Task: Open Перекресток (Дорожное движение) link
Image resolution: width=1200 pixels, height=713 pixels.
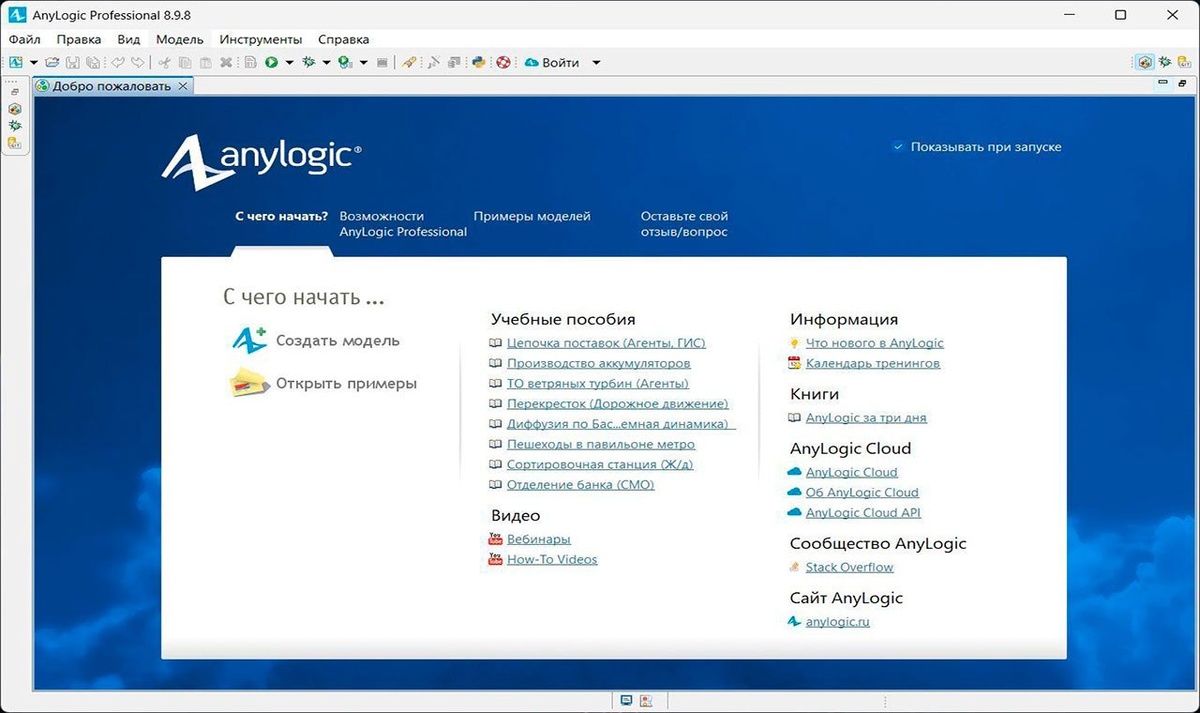Action: click(618, 404)
